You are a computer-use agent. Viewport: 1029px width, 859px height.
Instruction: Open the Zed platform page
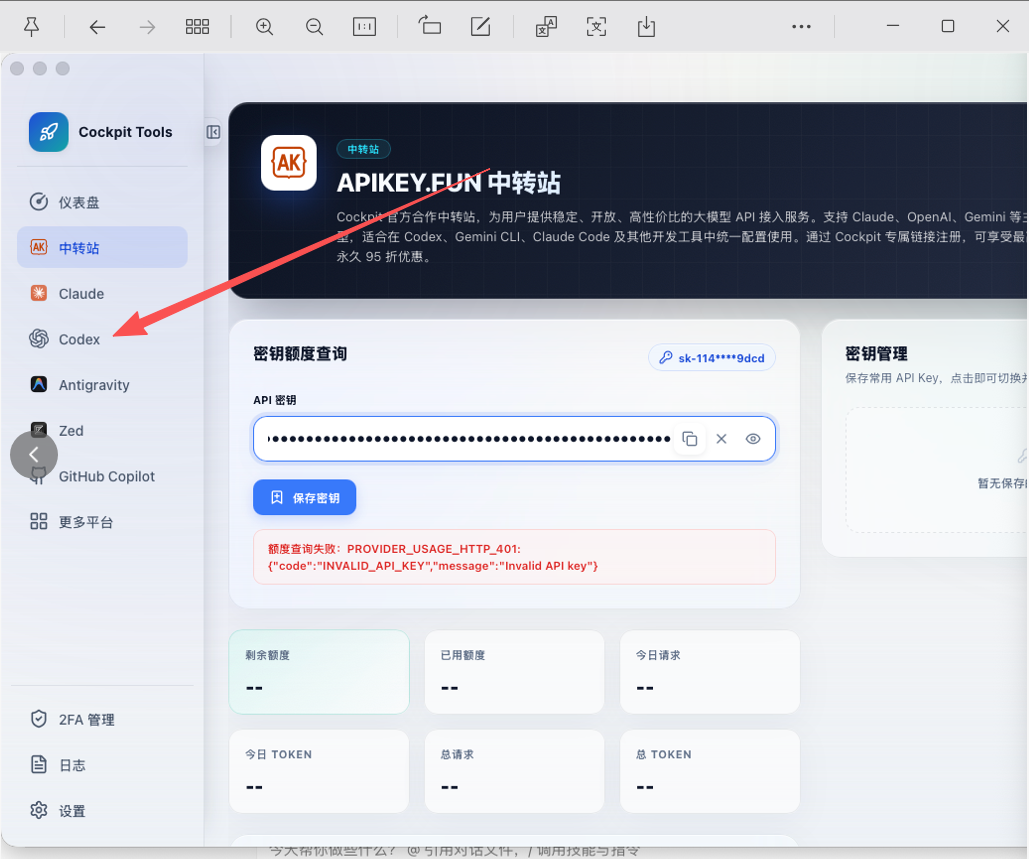point(102,430)
